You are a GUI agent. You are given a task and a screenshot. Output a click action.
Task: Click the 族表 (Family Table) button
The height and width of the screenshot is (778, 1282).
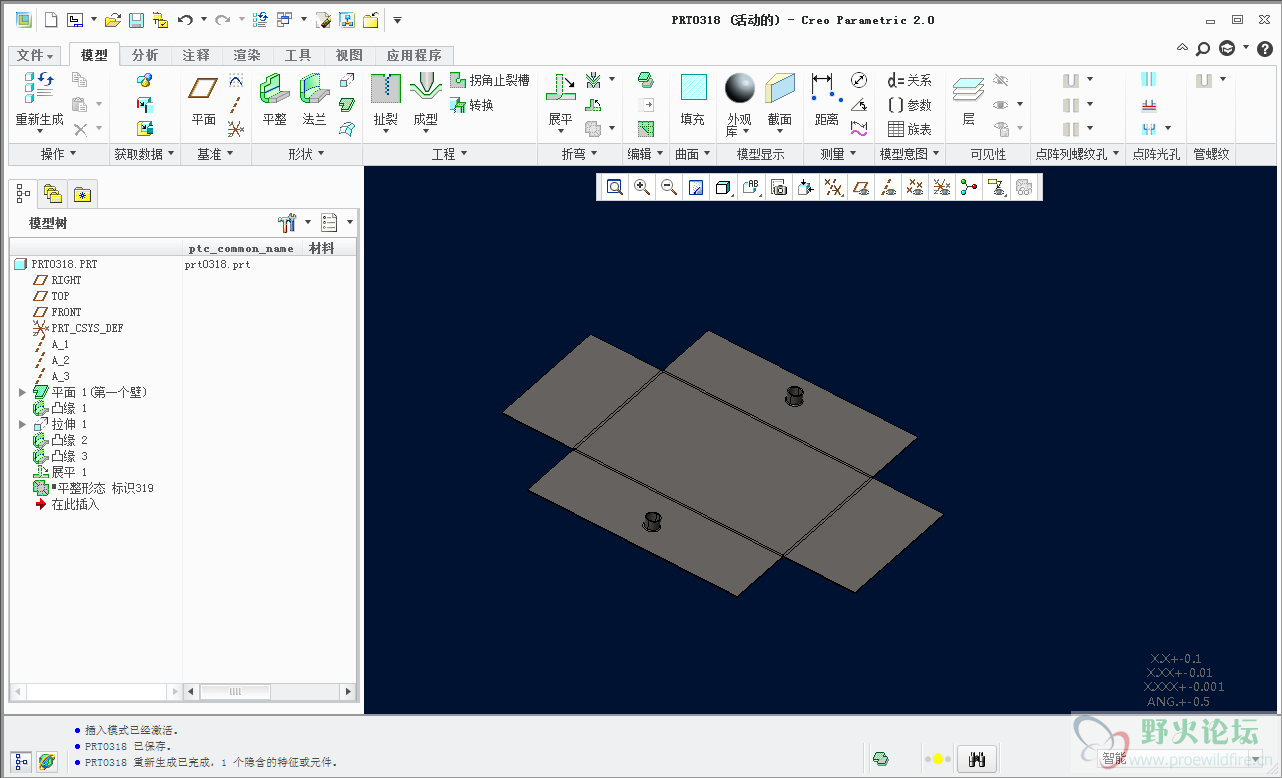click(909, 129)
